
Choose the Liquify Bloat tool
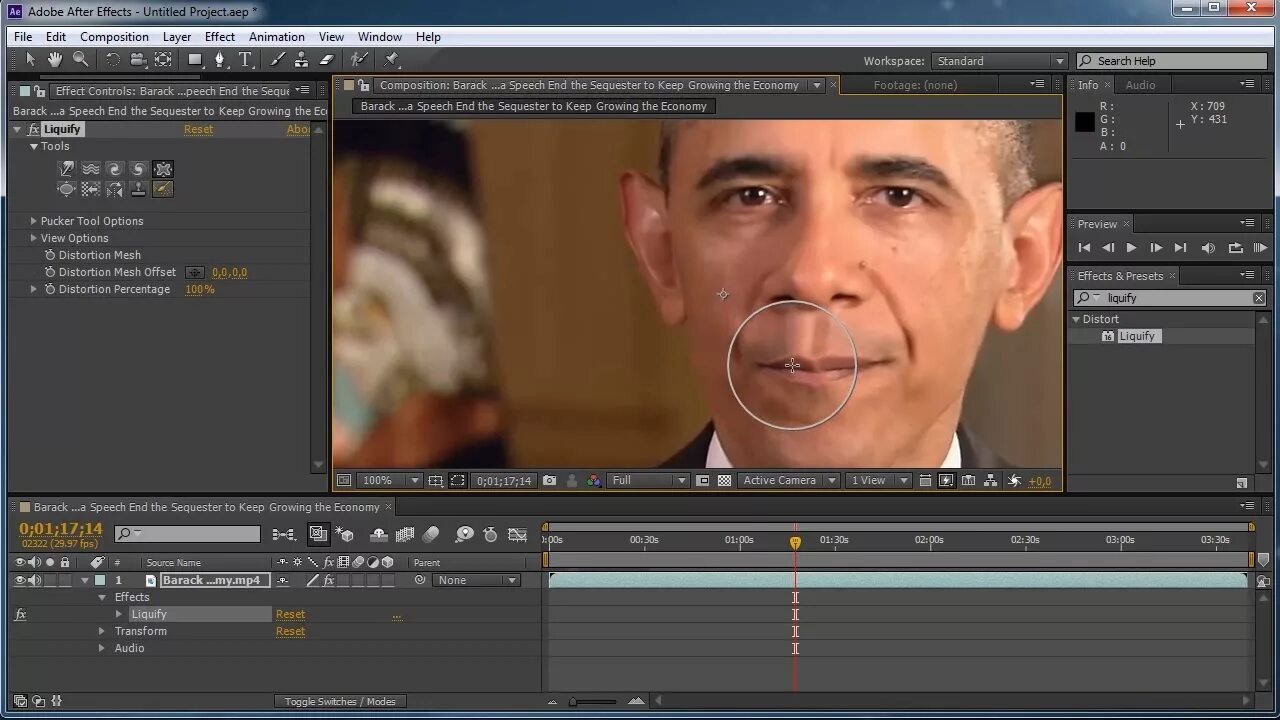(x=67, y=189)
